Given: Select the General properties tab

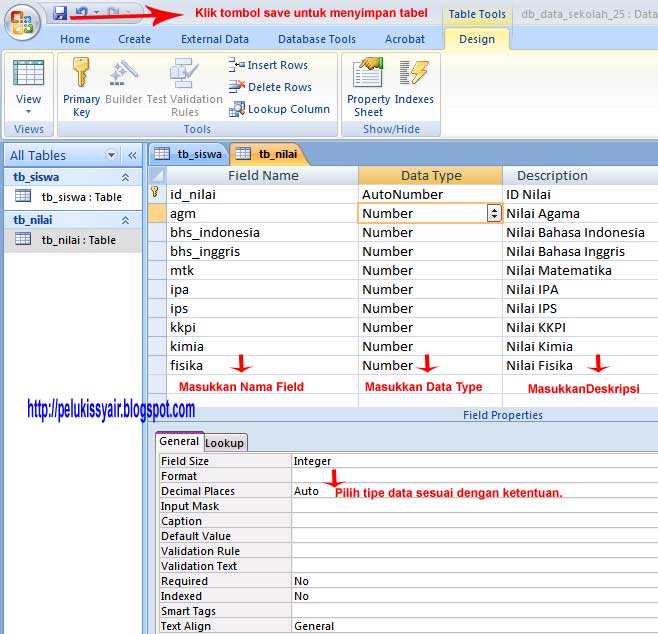Looking at the screenshot, I should point(179,441).
